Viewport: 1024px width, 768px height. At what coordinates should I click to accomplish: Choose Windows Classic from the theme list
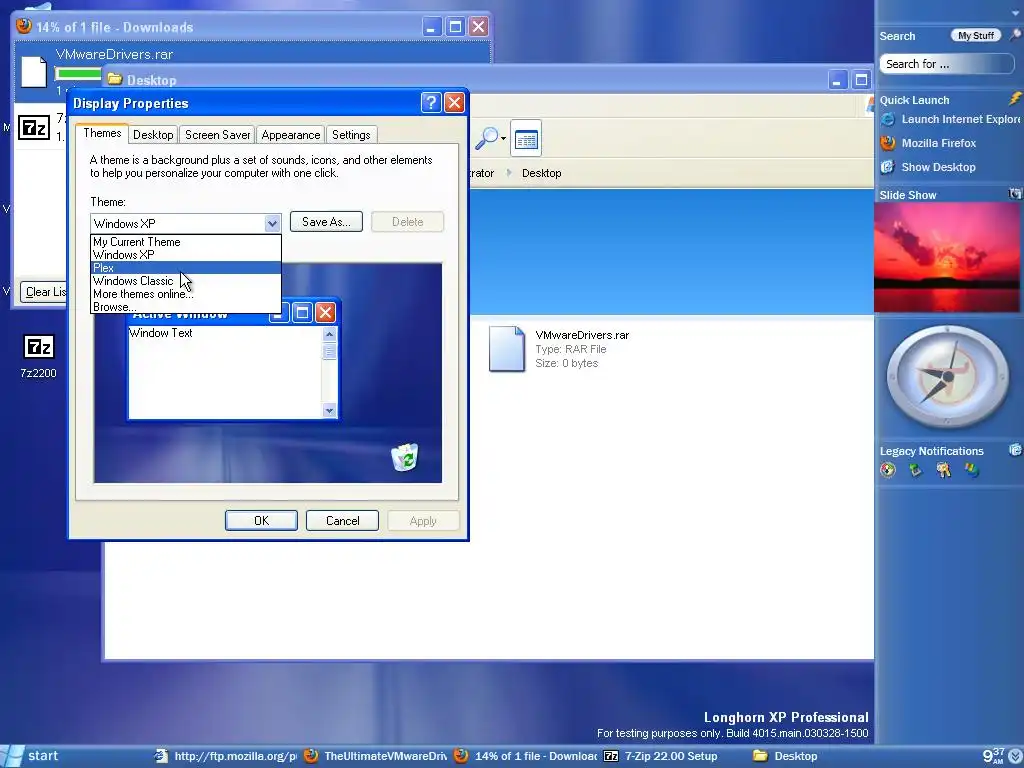pyautogui.click(x=185, y=281)
